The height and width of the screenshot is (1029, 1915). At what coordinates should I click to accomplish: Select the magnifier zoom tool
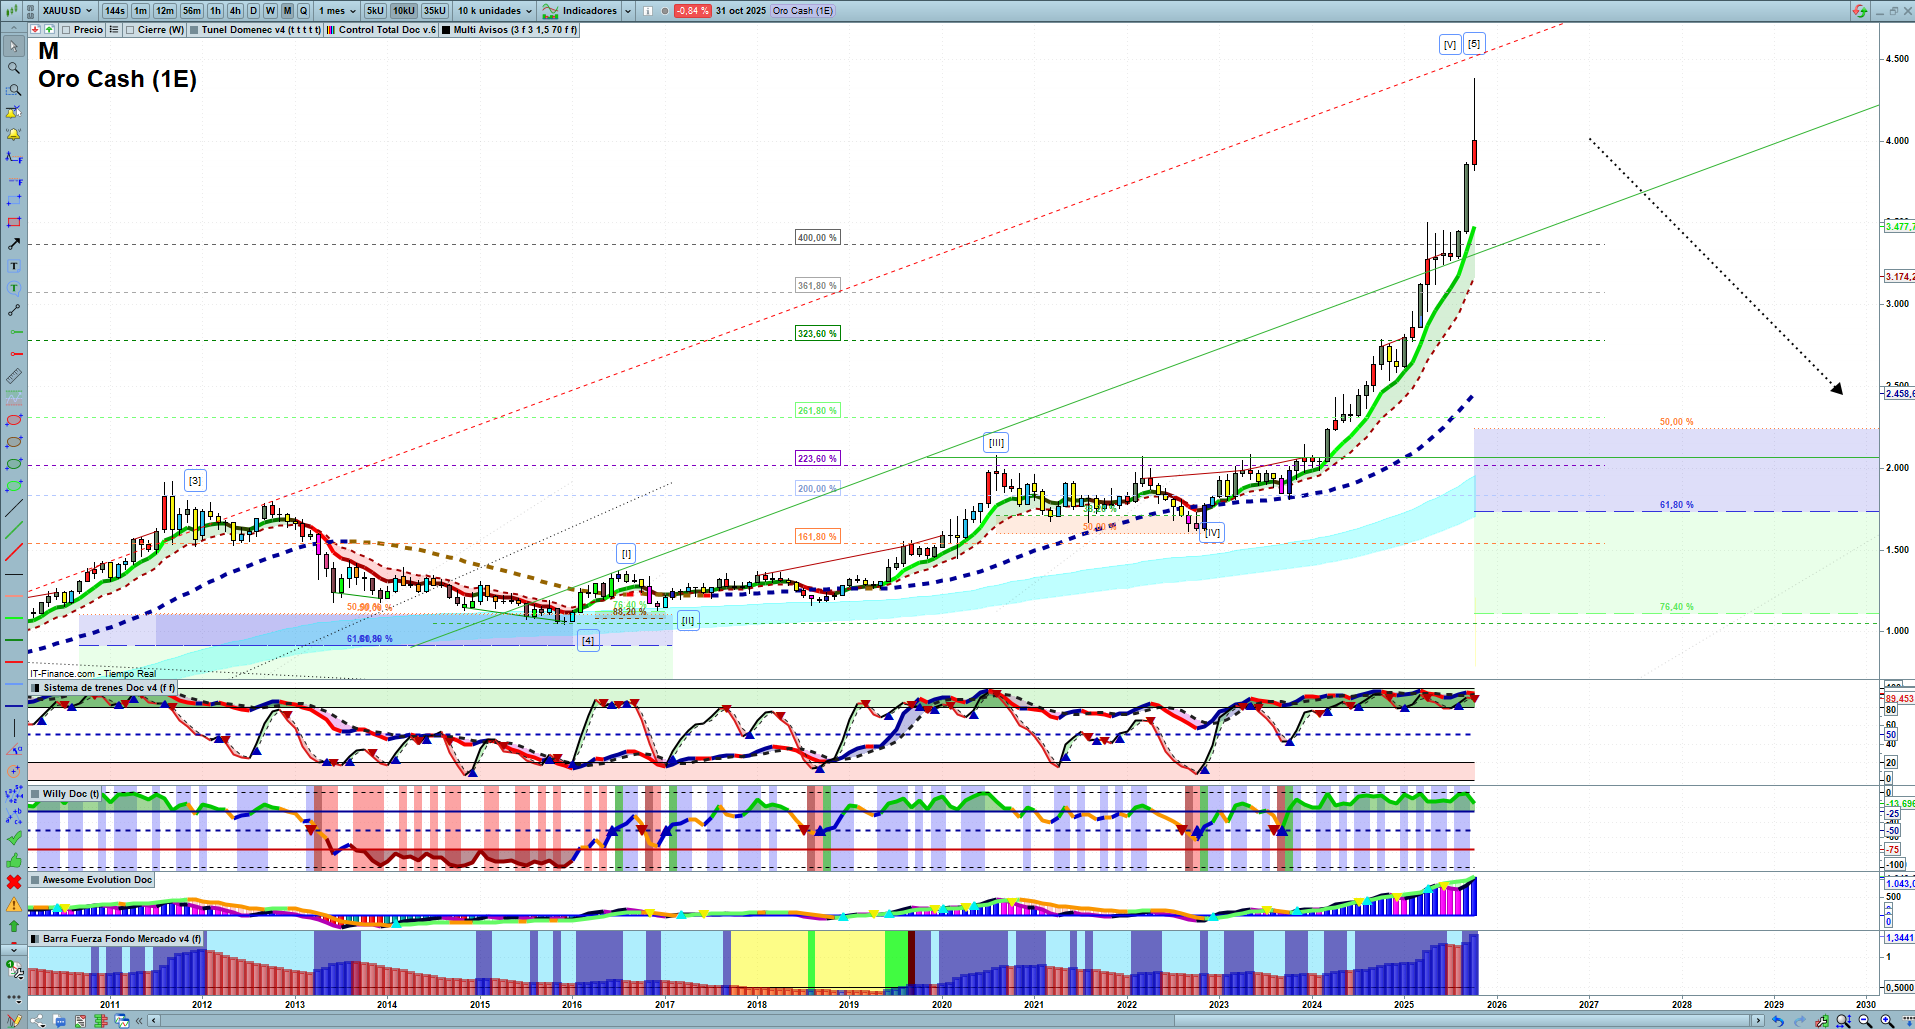(14, 68)
